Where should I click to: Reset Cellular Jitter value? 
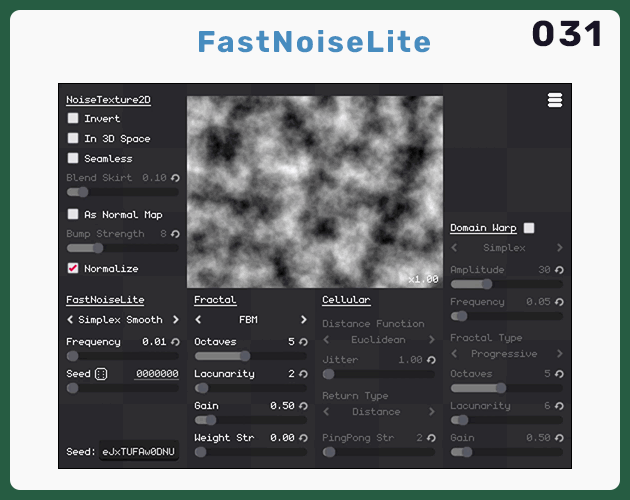tap(431, 360)
